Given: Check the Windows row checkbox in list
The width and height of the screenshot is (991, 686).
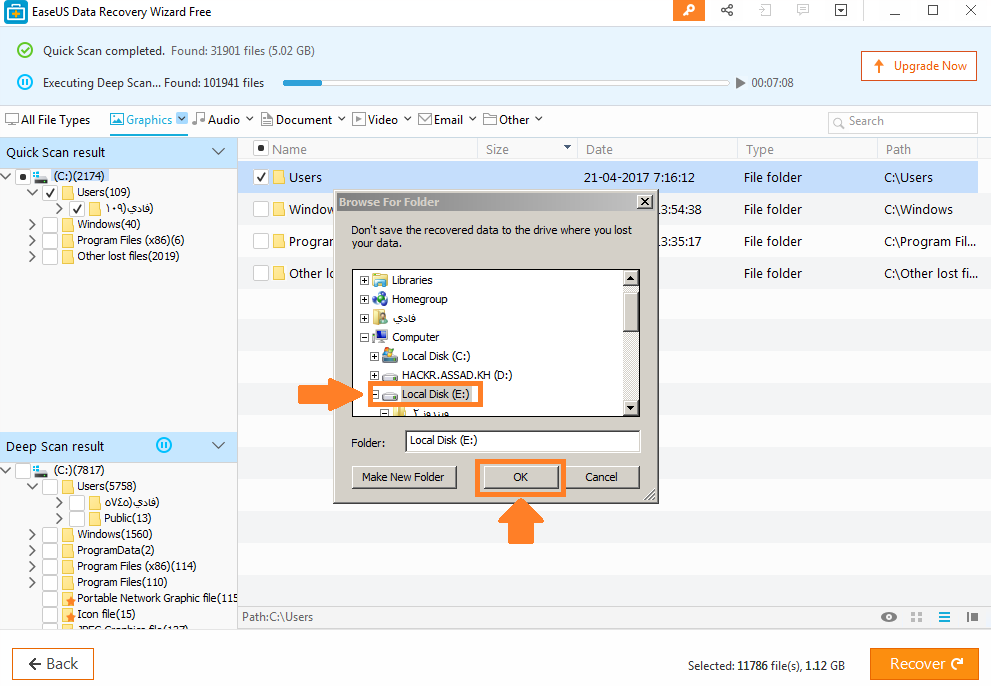Looking at the screenshot, I should [261, 209].
